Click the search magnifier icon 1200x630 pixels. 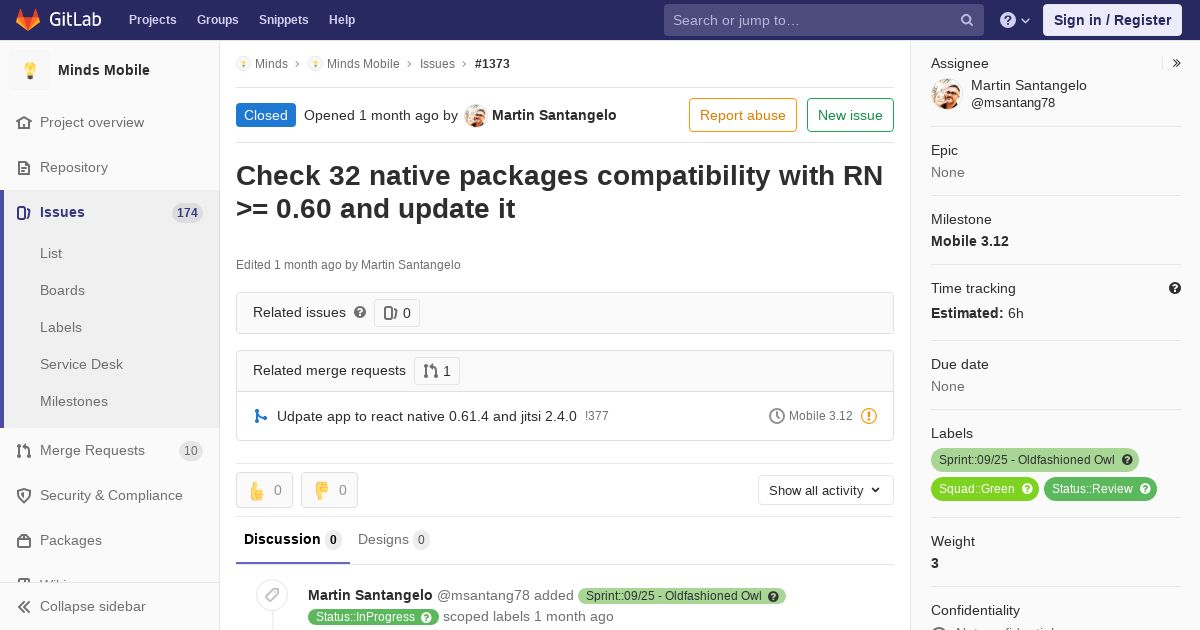click(x=967, y=20)
